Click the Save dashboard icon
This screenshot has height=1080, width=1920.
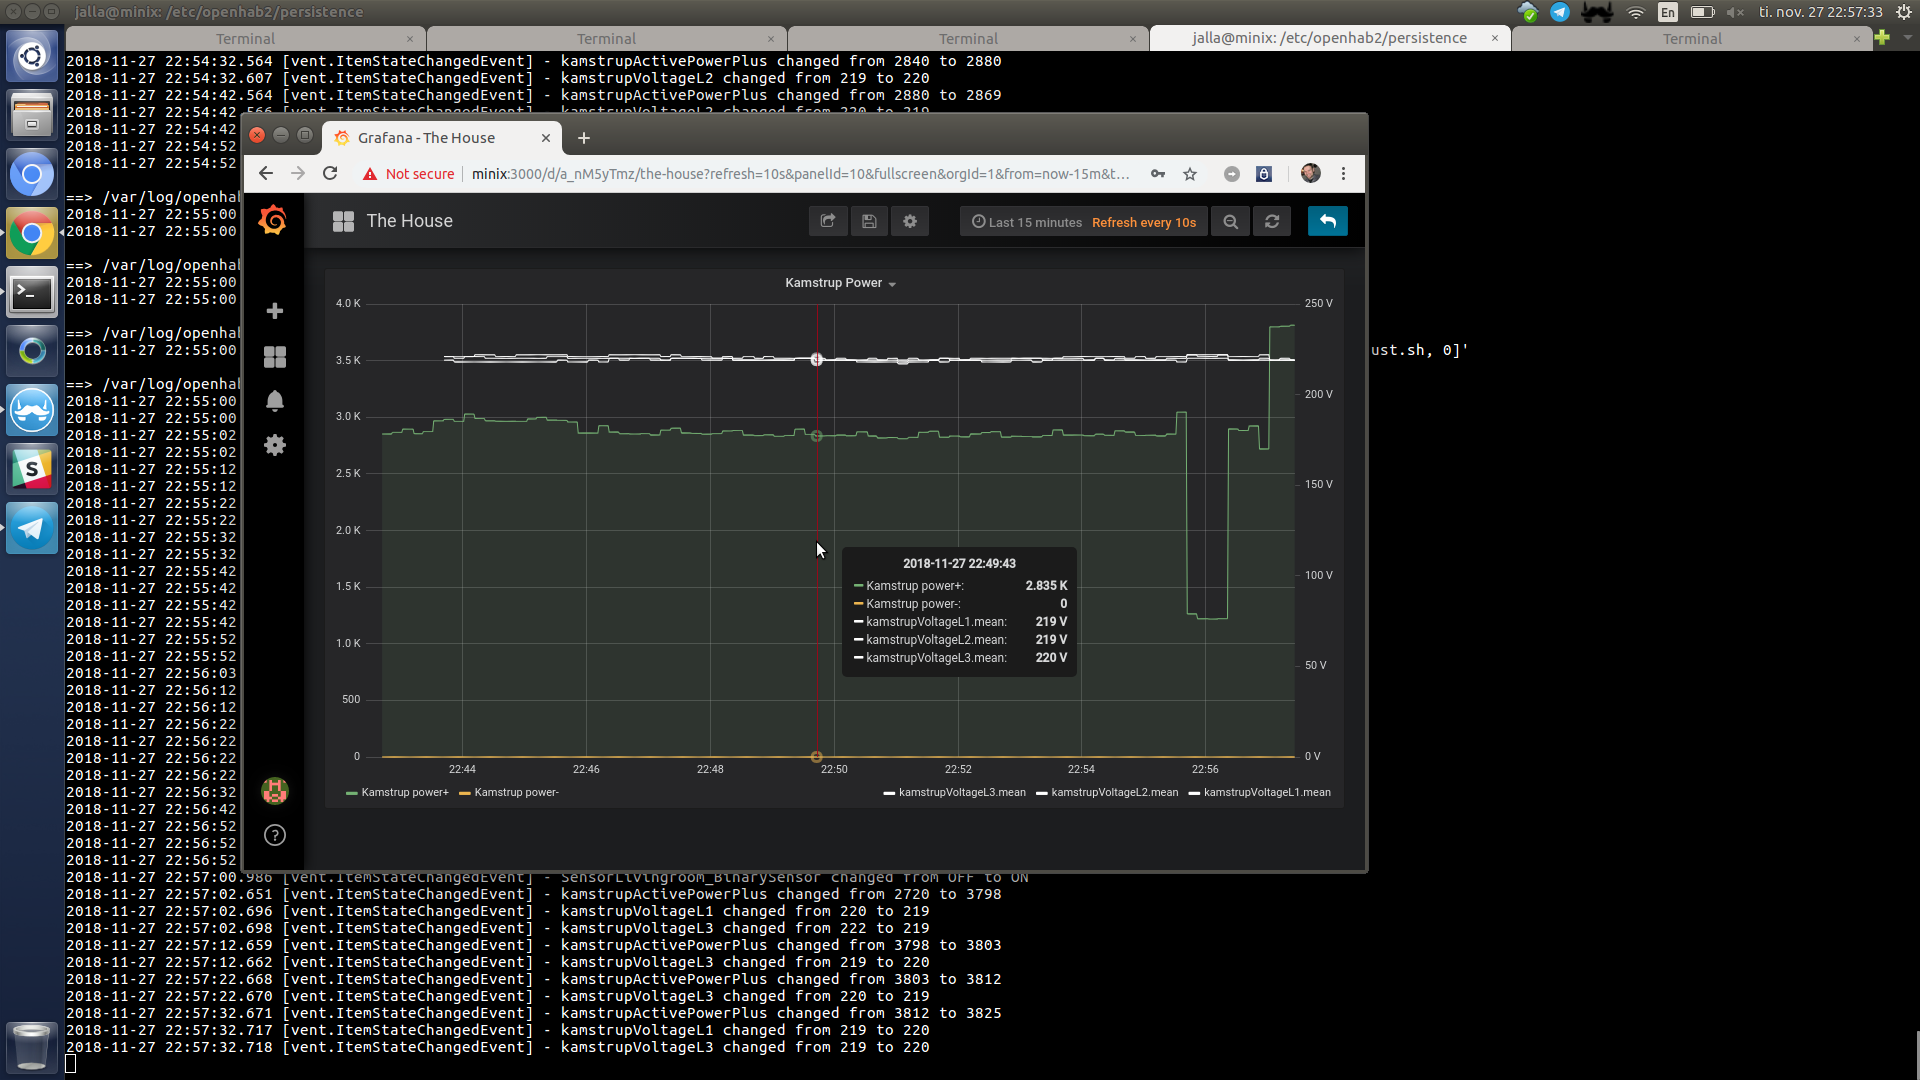click(869, 222)
